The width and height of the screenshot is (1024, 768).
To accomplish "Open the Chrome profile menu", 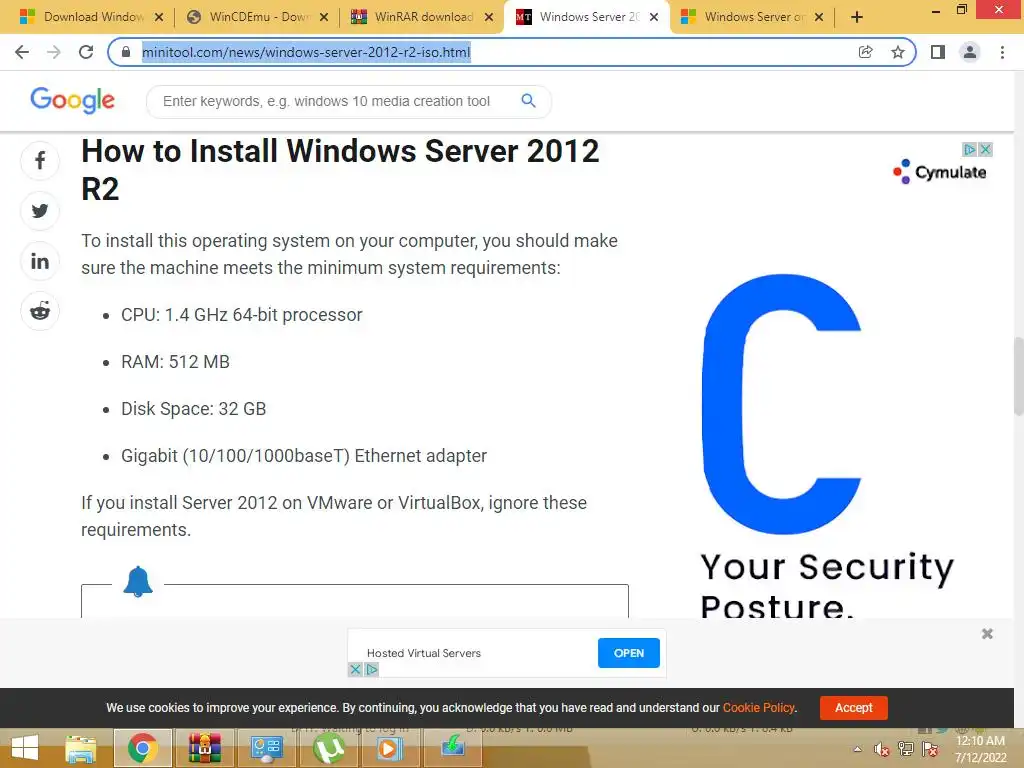I will click(970, 52).
